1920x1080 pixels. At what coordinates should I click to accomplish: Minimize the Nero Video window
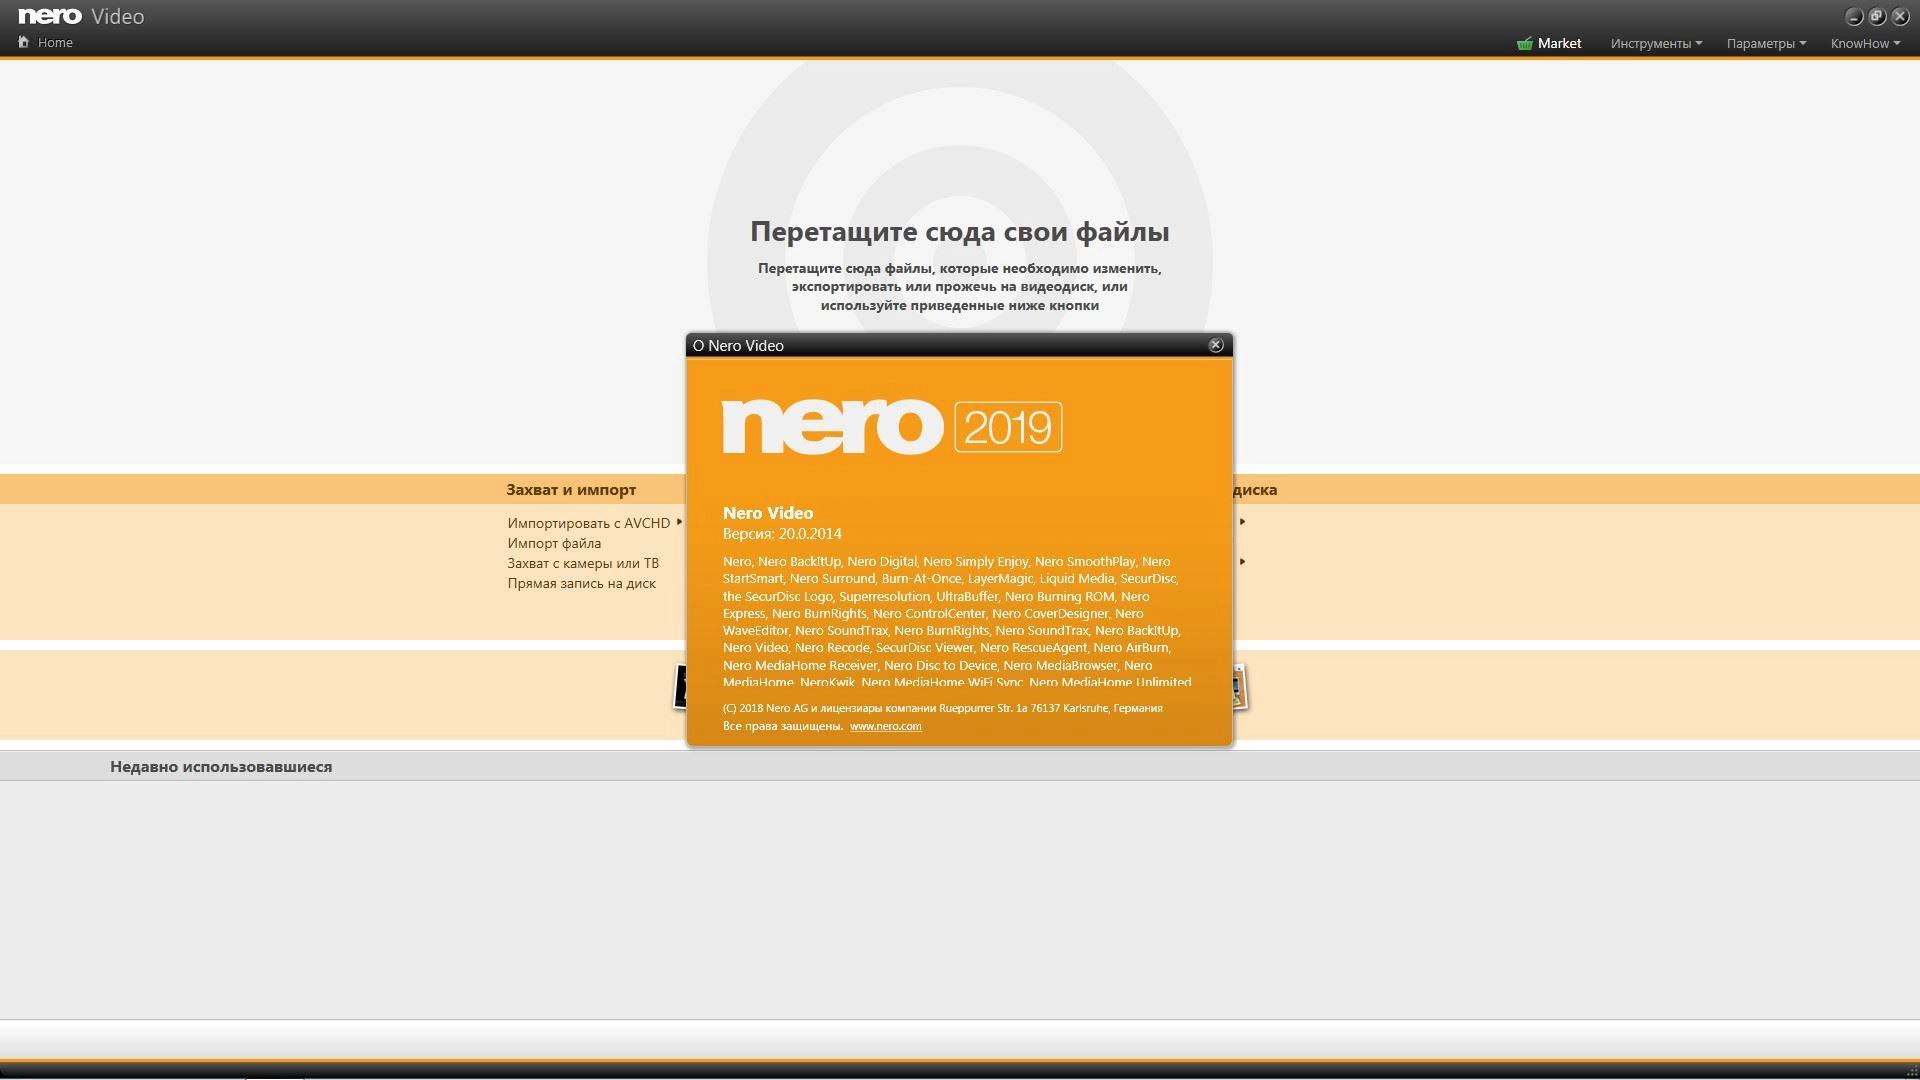point(1854,17)
